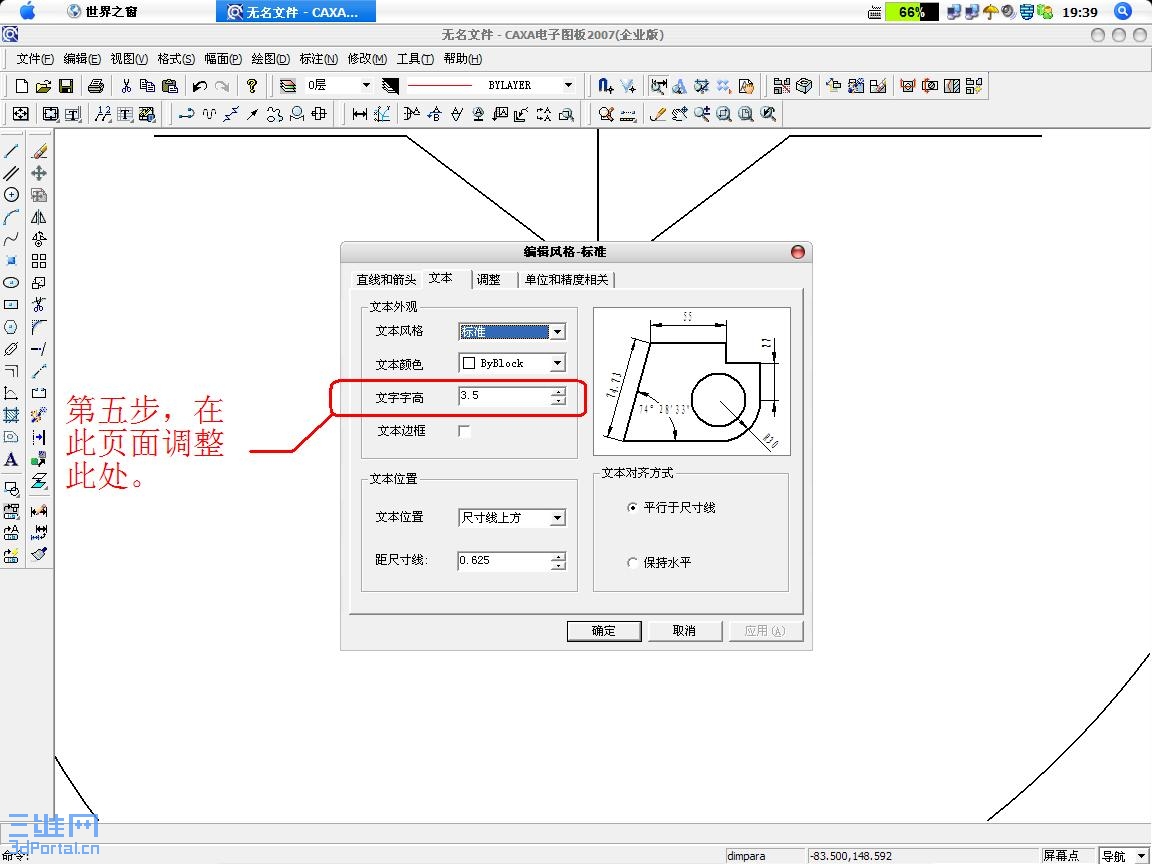Click the New file icon
Viewport: 1152px width, 864px height.
[21, 86]
